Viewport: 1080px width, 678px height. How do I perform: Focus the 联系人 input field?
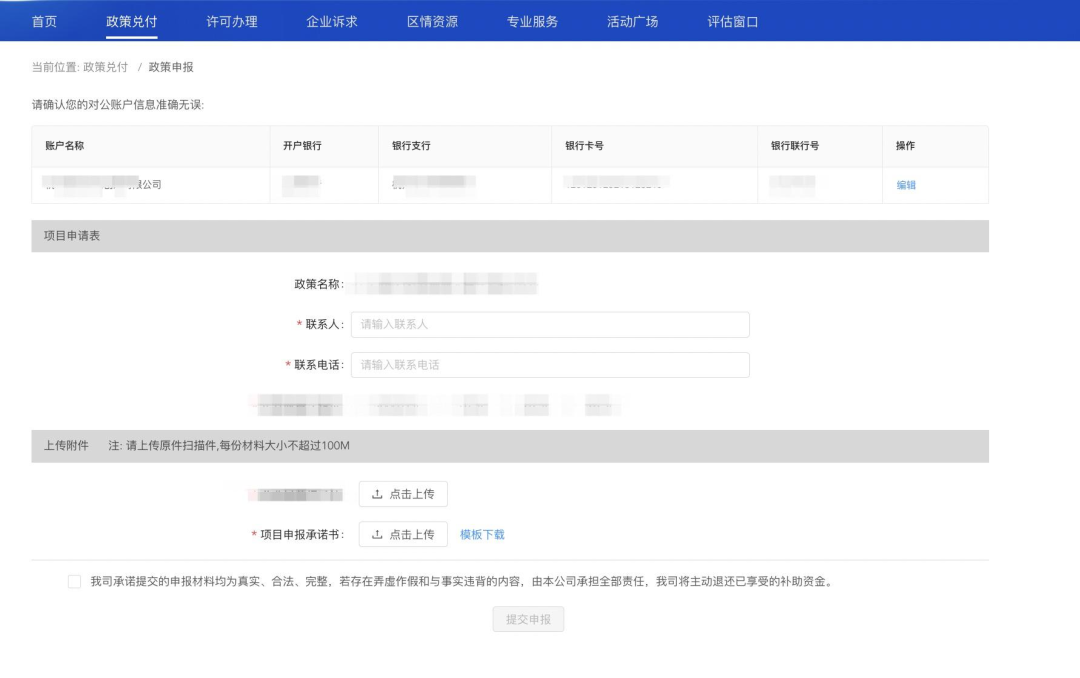[x=550, y=325]
